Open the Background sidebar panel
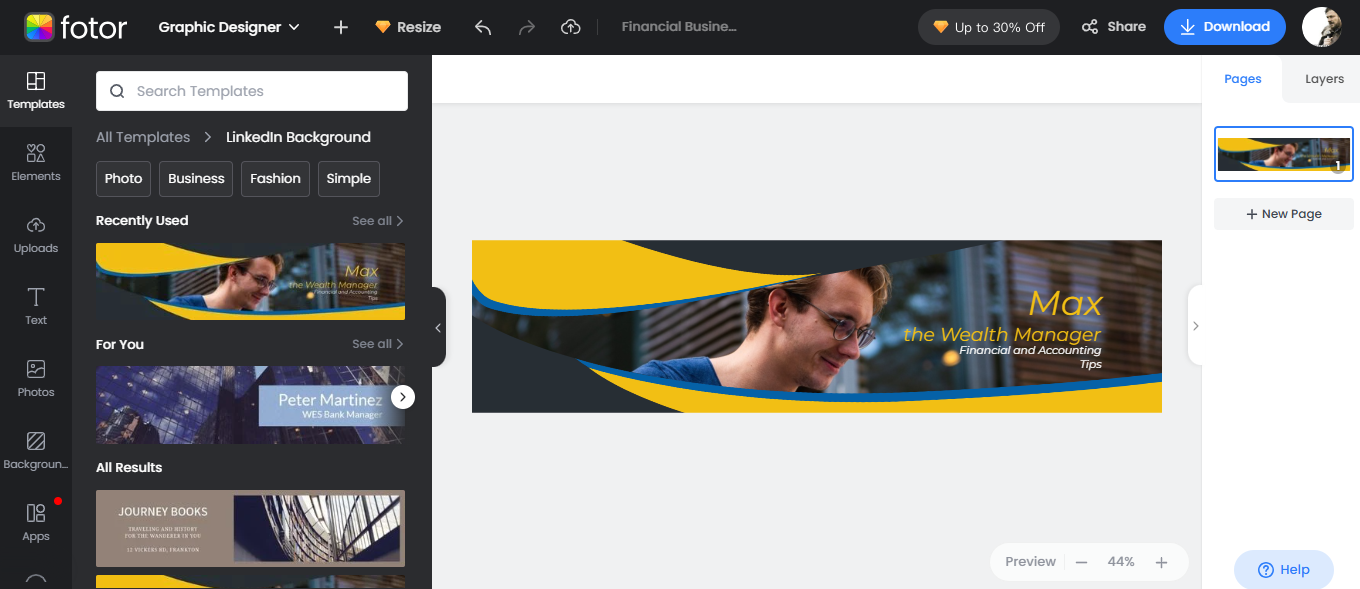Viewport: 1360px width, 589px height. point(36,451)
